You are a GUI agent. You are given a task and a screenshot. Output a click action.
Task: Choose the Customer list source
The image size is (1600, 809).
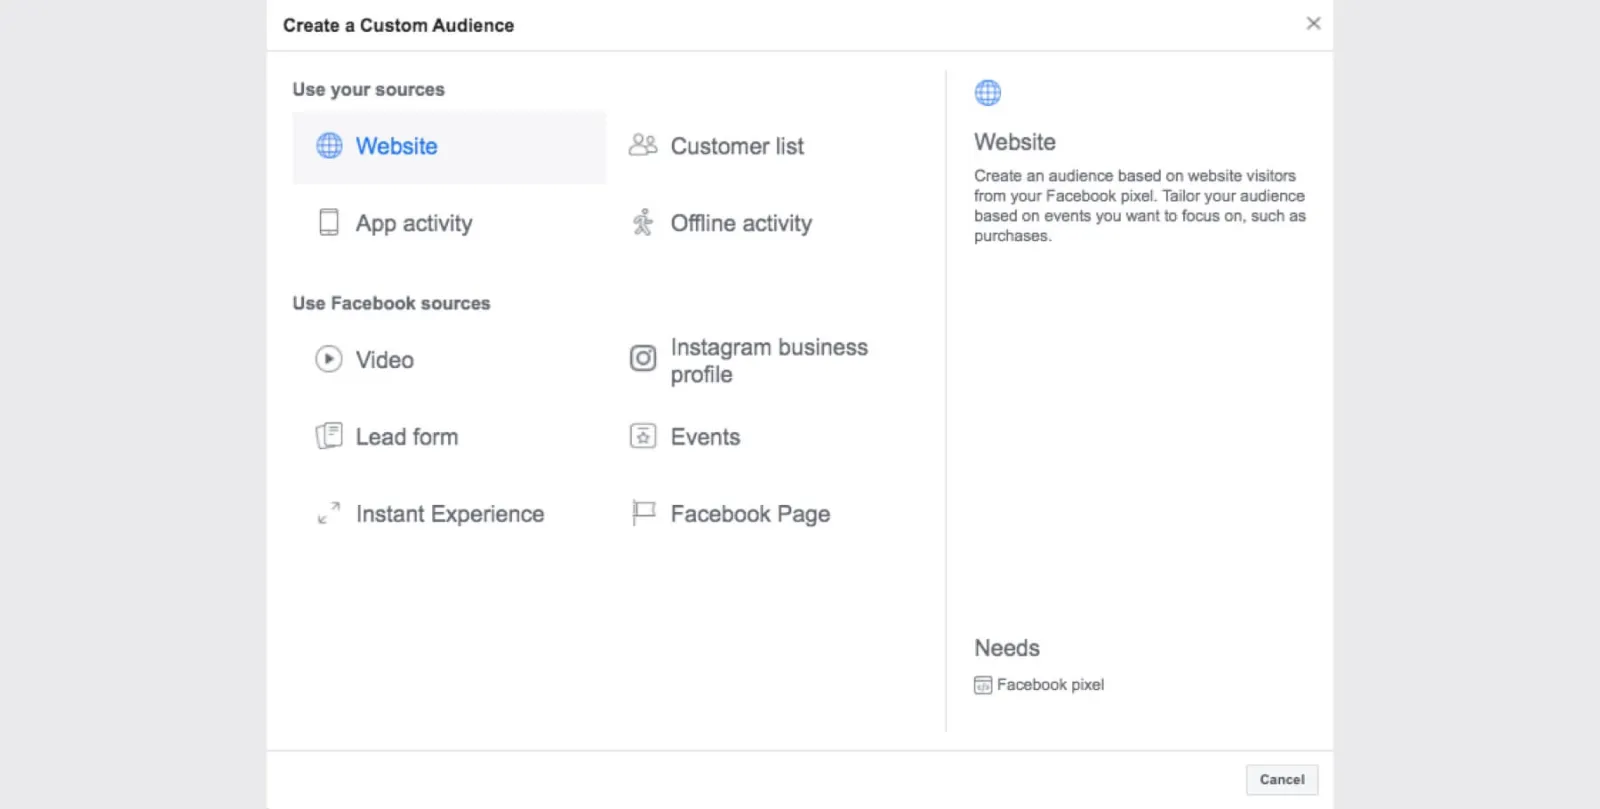(x=737, y=146)
